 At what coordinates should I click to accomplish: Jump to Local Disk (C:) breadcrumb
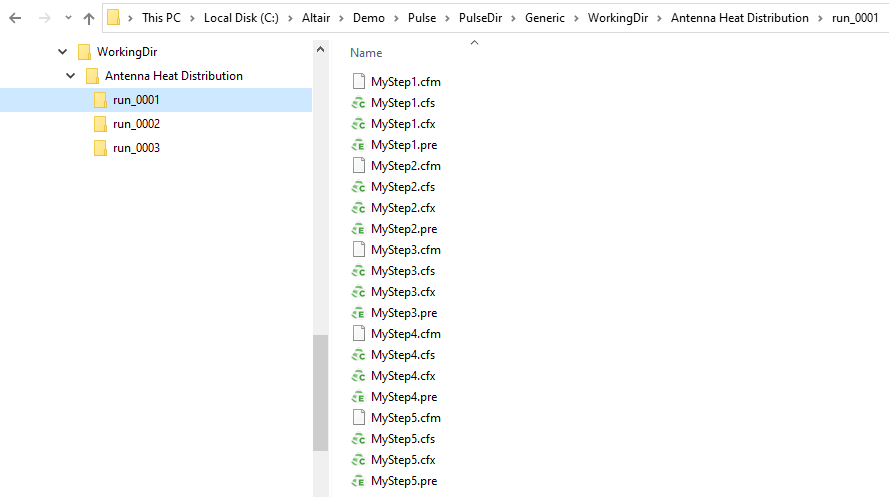(241, 18)
